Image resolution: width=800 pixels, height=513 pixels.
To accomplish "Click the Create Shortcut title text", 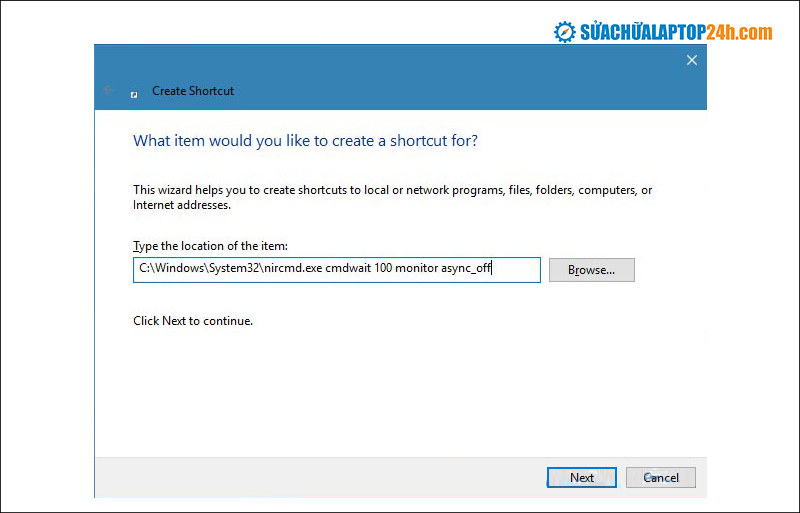I will (x=193, y=91).
